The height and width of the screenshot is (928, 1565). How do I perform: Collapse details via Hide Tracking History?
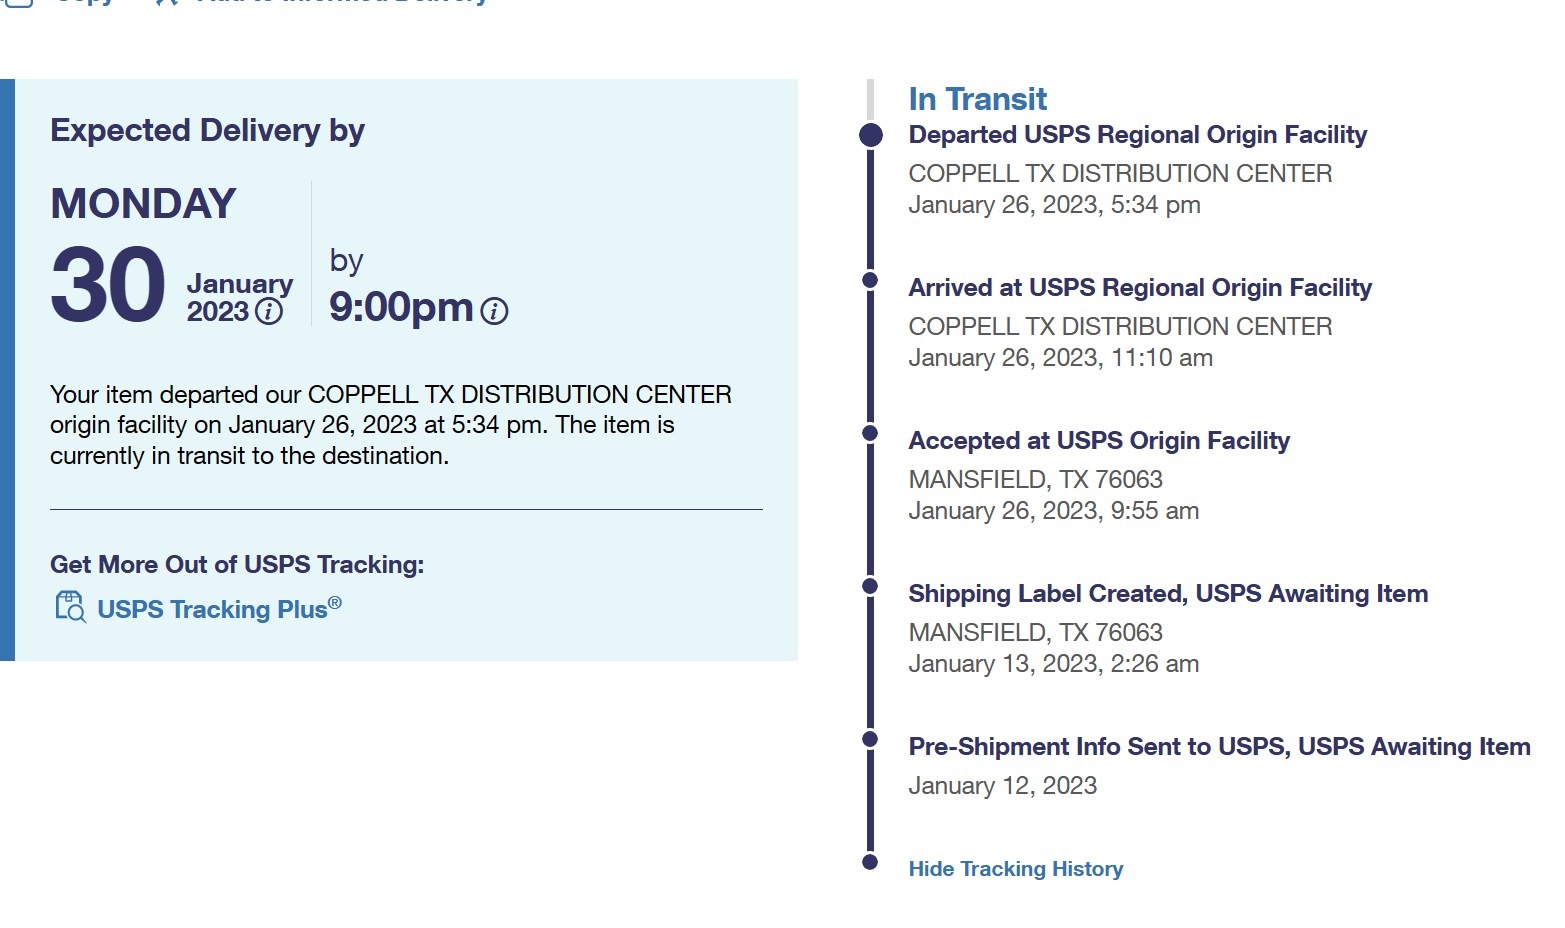(1015, 868)
